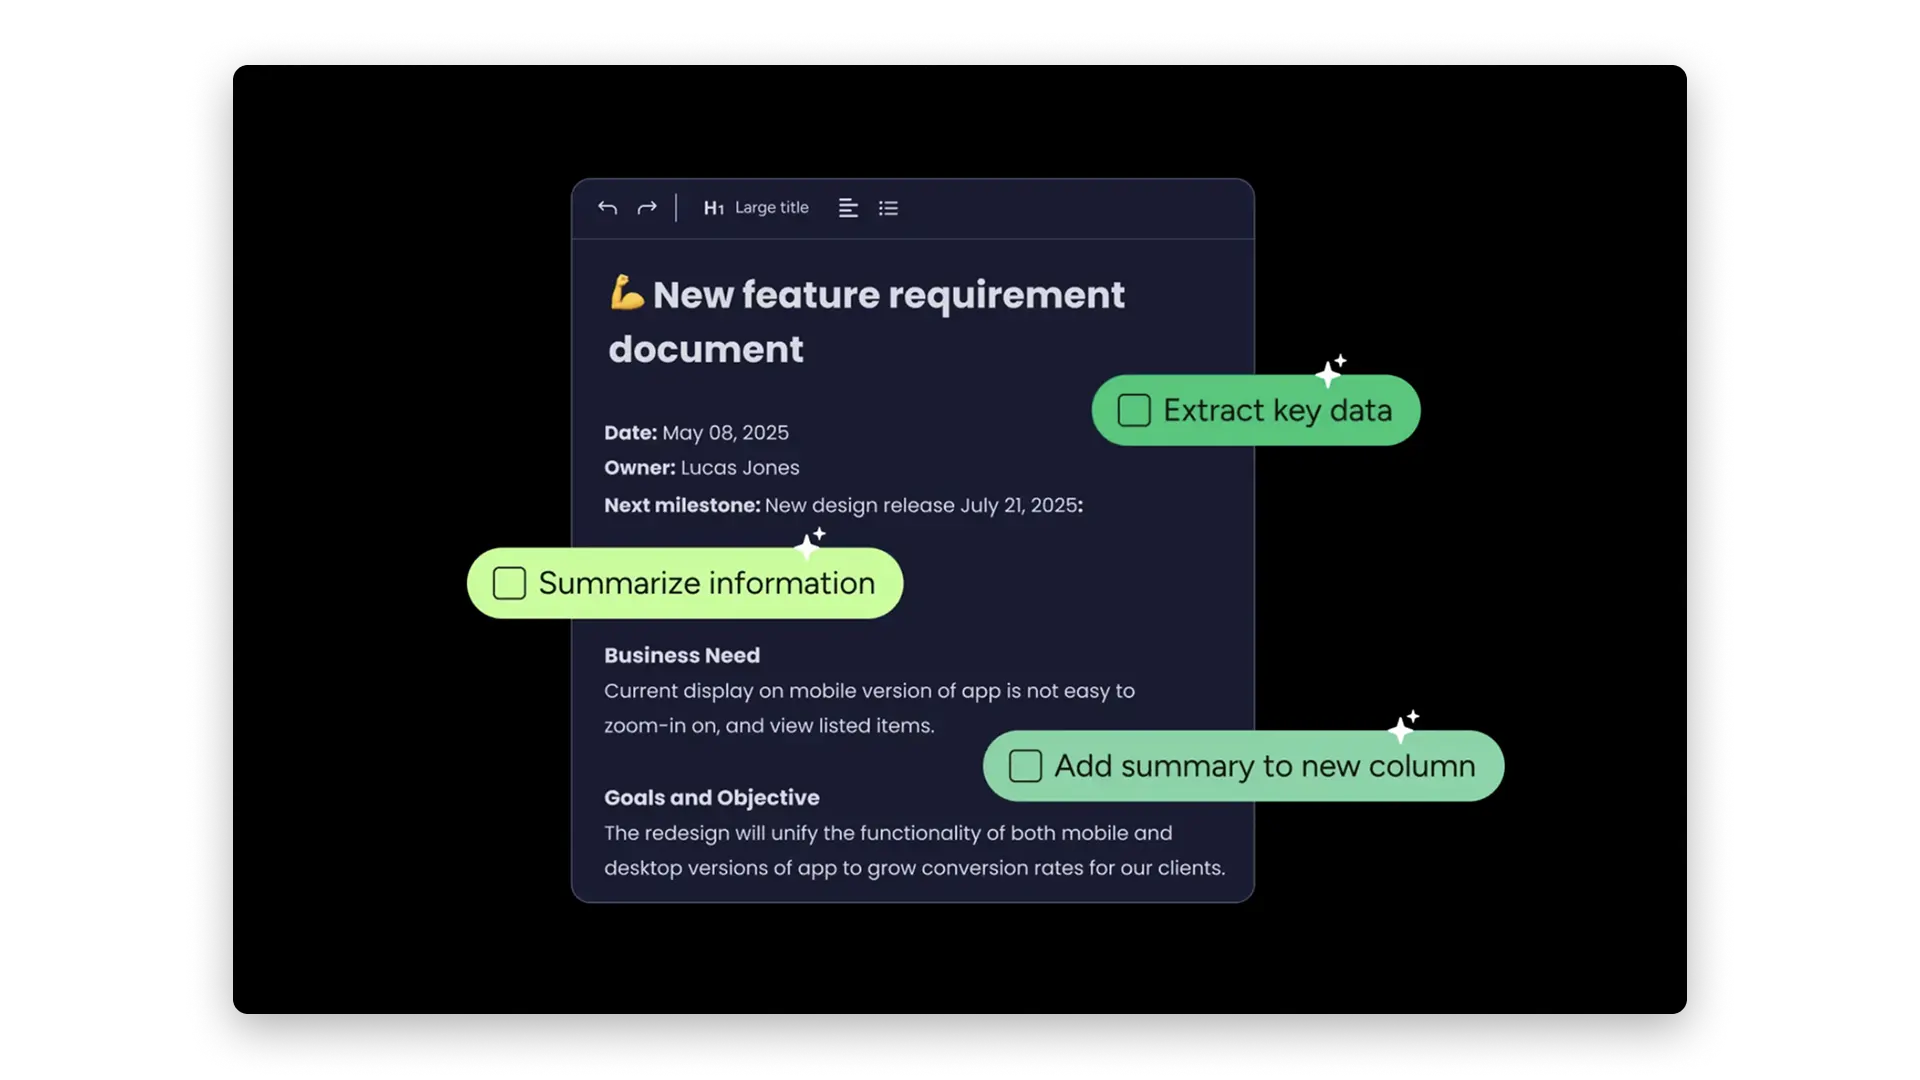Viewport: 1920px width, 1080px height.
Task: Click the flexed bicep emoji in title
Action: [x=627, y=293]
